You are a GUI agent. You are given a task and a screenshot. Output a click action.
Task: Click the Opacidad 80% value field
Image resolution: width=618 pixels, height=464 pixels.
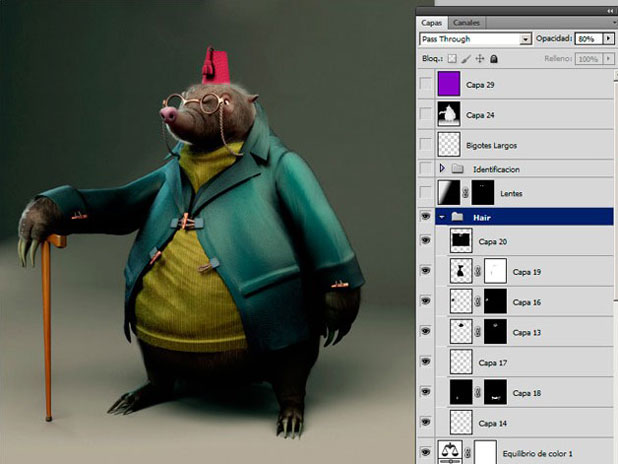pos(588,39)
